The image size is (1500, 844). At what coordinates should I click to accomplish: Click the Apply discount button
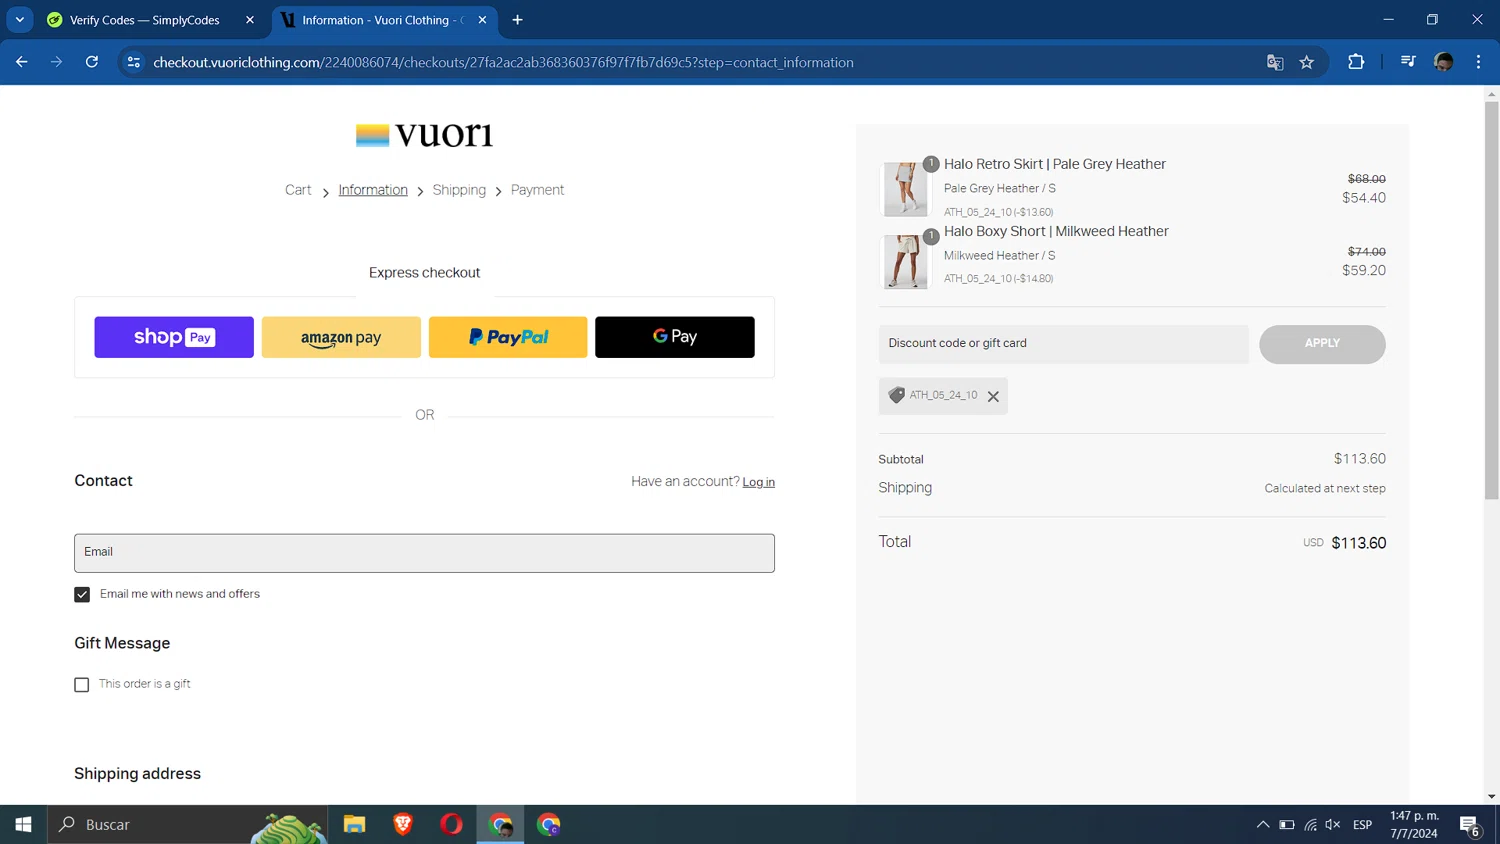[1322, 343]
